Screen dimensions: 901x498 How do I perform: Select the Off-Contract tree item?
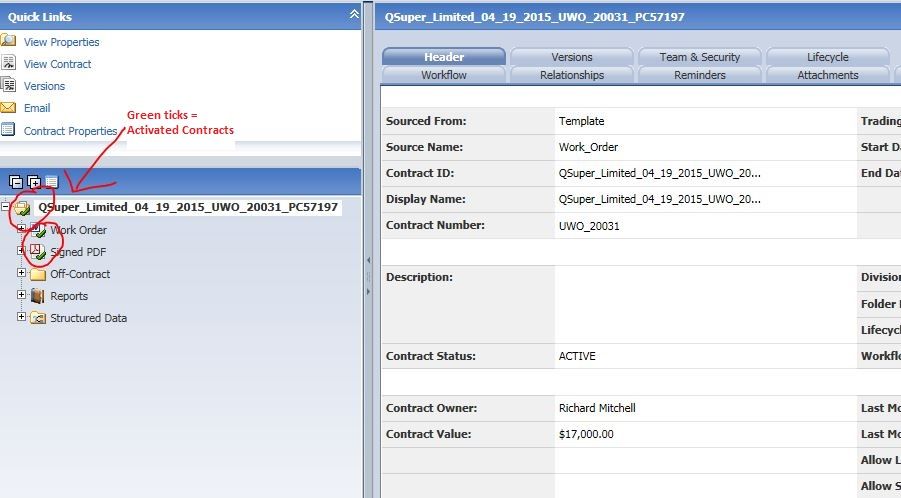(x=80, y=274)
